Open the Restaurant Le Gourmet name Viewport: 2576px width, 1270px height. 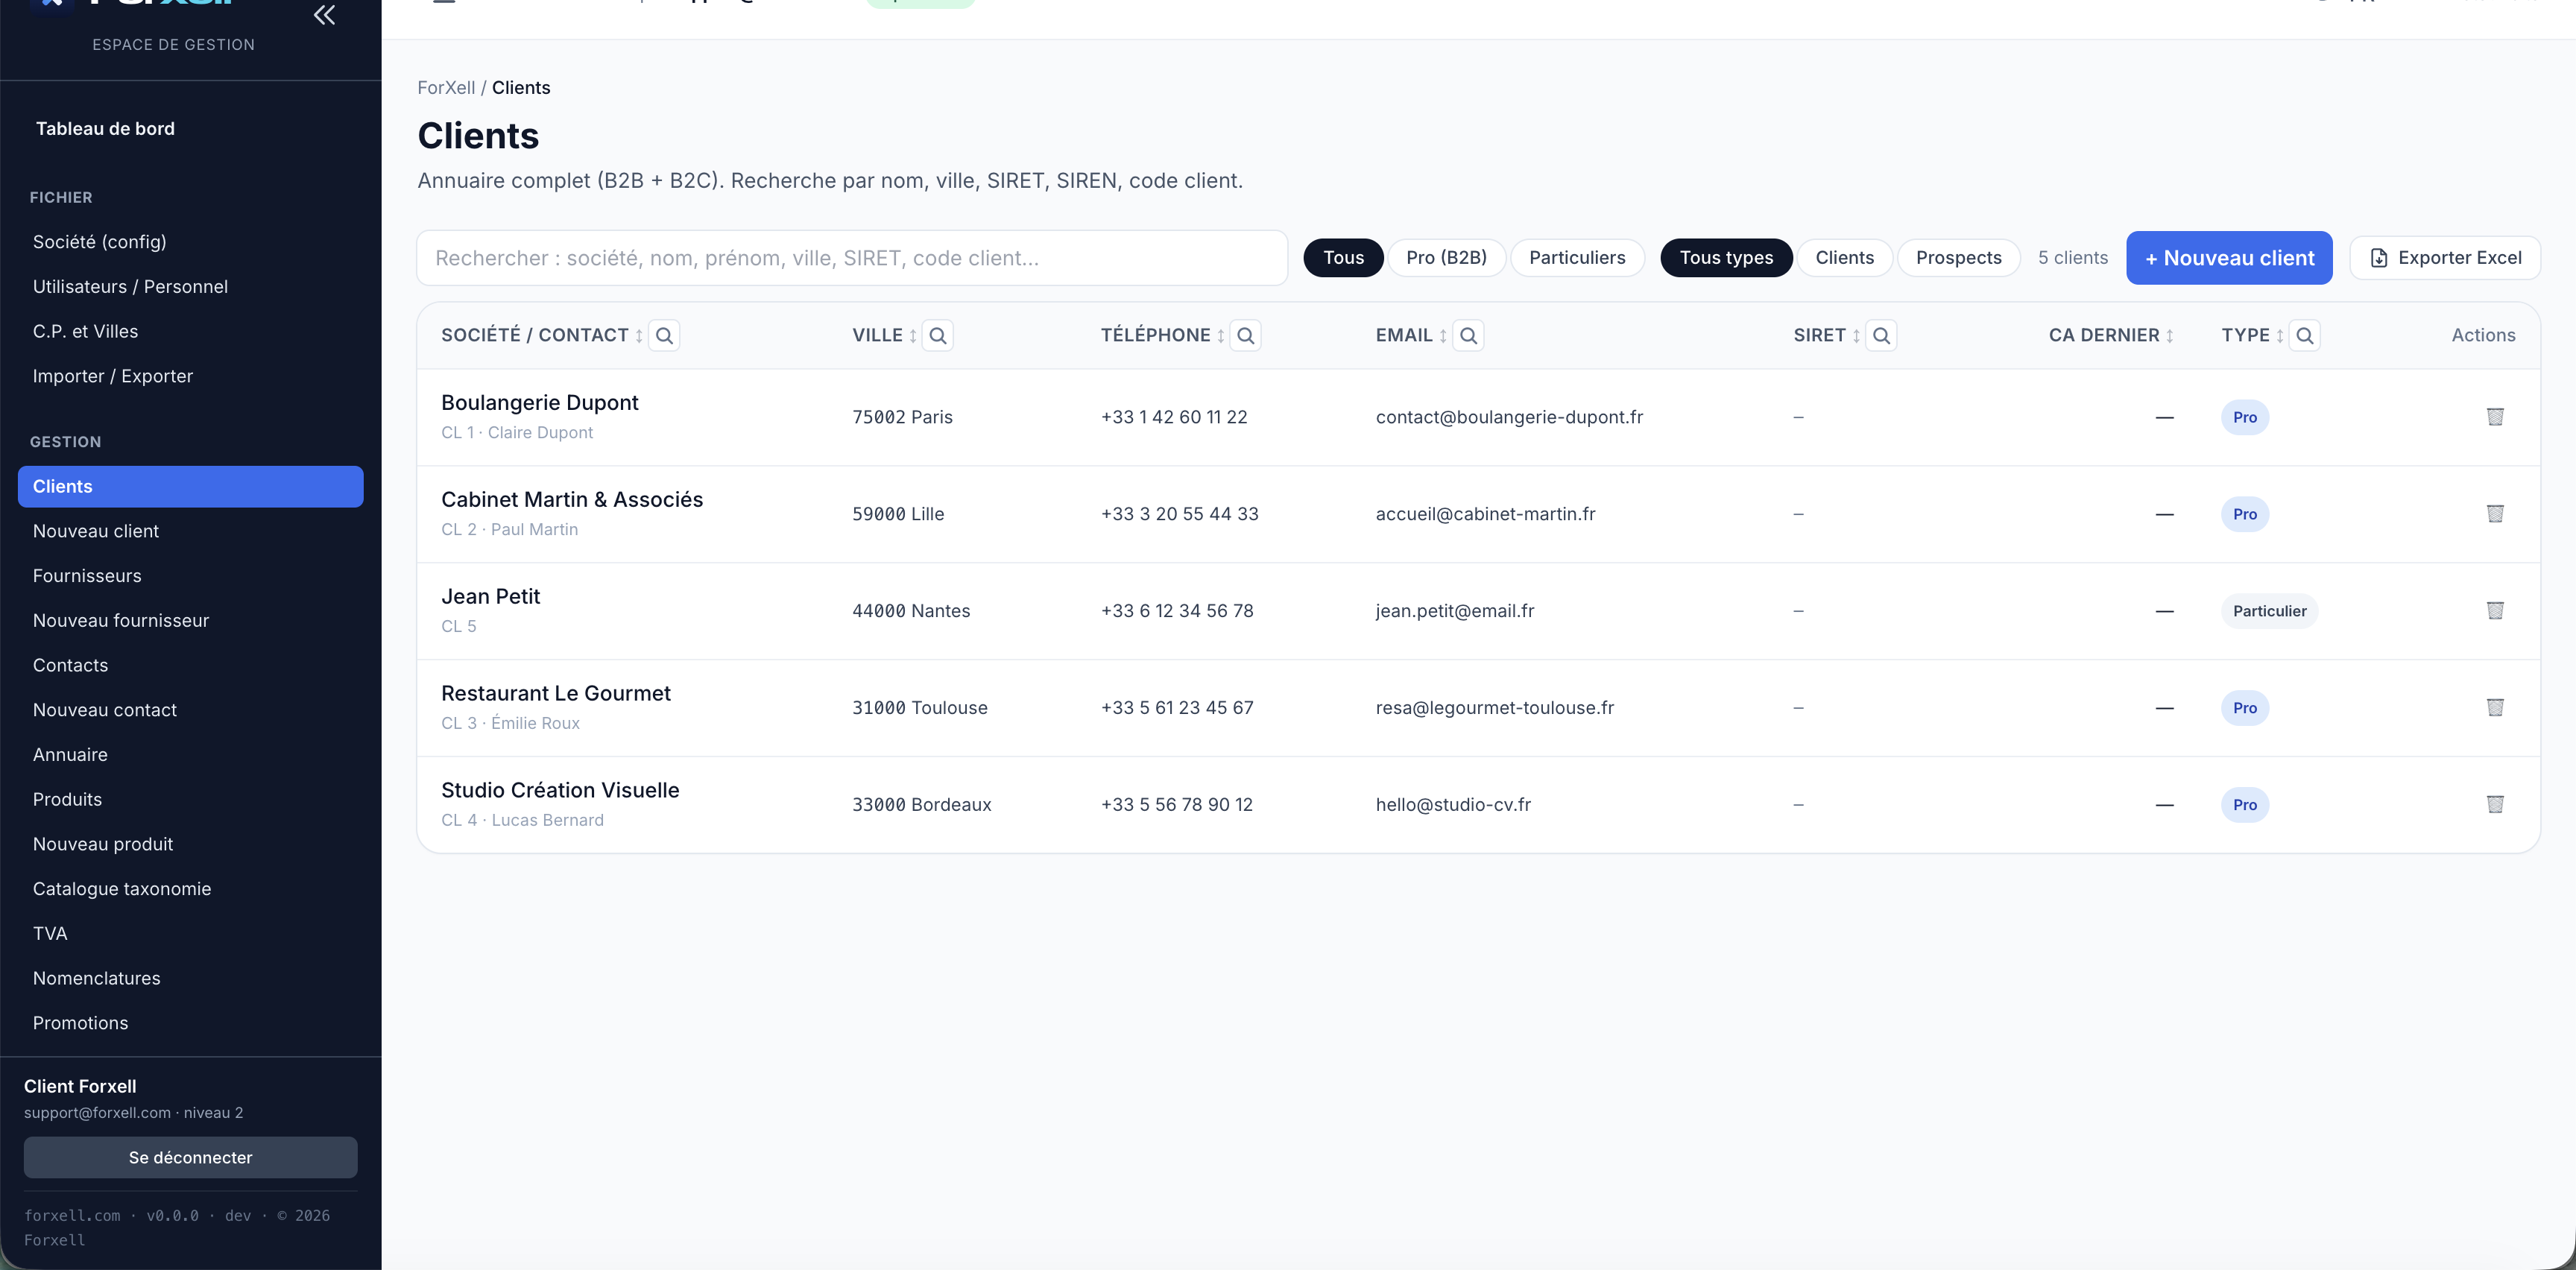tap(555, 694)
